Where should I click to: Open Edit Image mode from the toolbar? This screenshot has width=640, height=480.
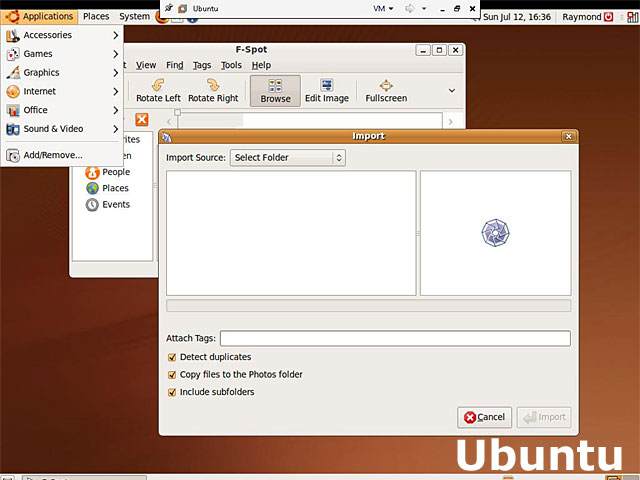point(327,90)
